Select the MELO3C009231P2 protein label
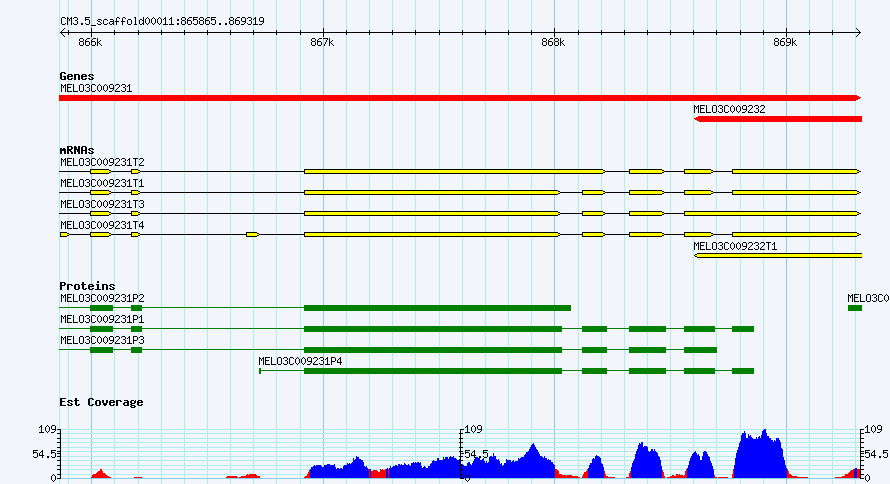 tap(102, 298)
